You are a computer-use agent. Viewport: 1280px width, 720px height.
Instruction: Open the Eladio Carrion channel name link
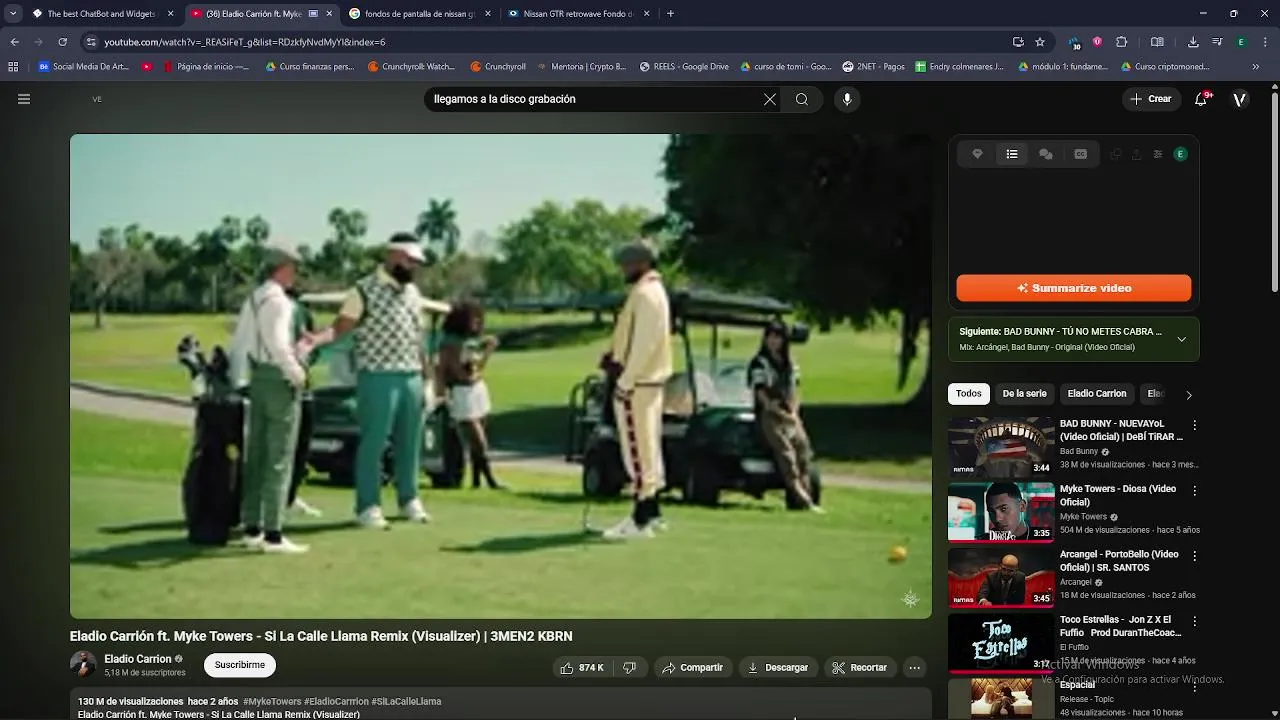(x=138, y=659)
